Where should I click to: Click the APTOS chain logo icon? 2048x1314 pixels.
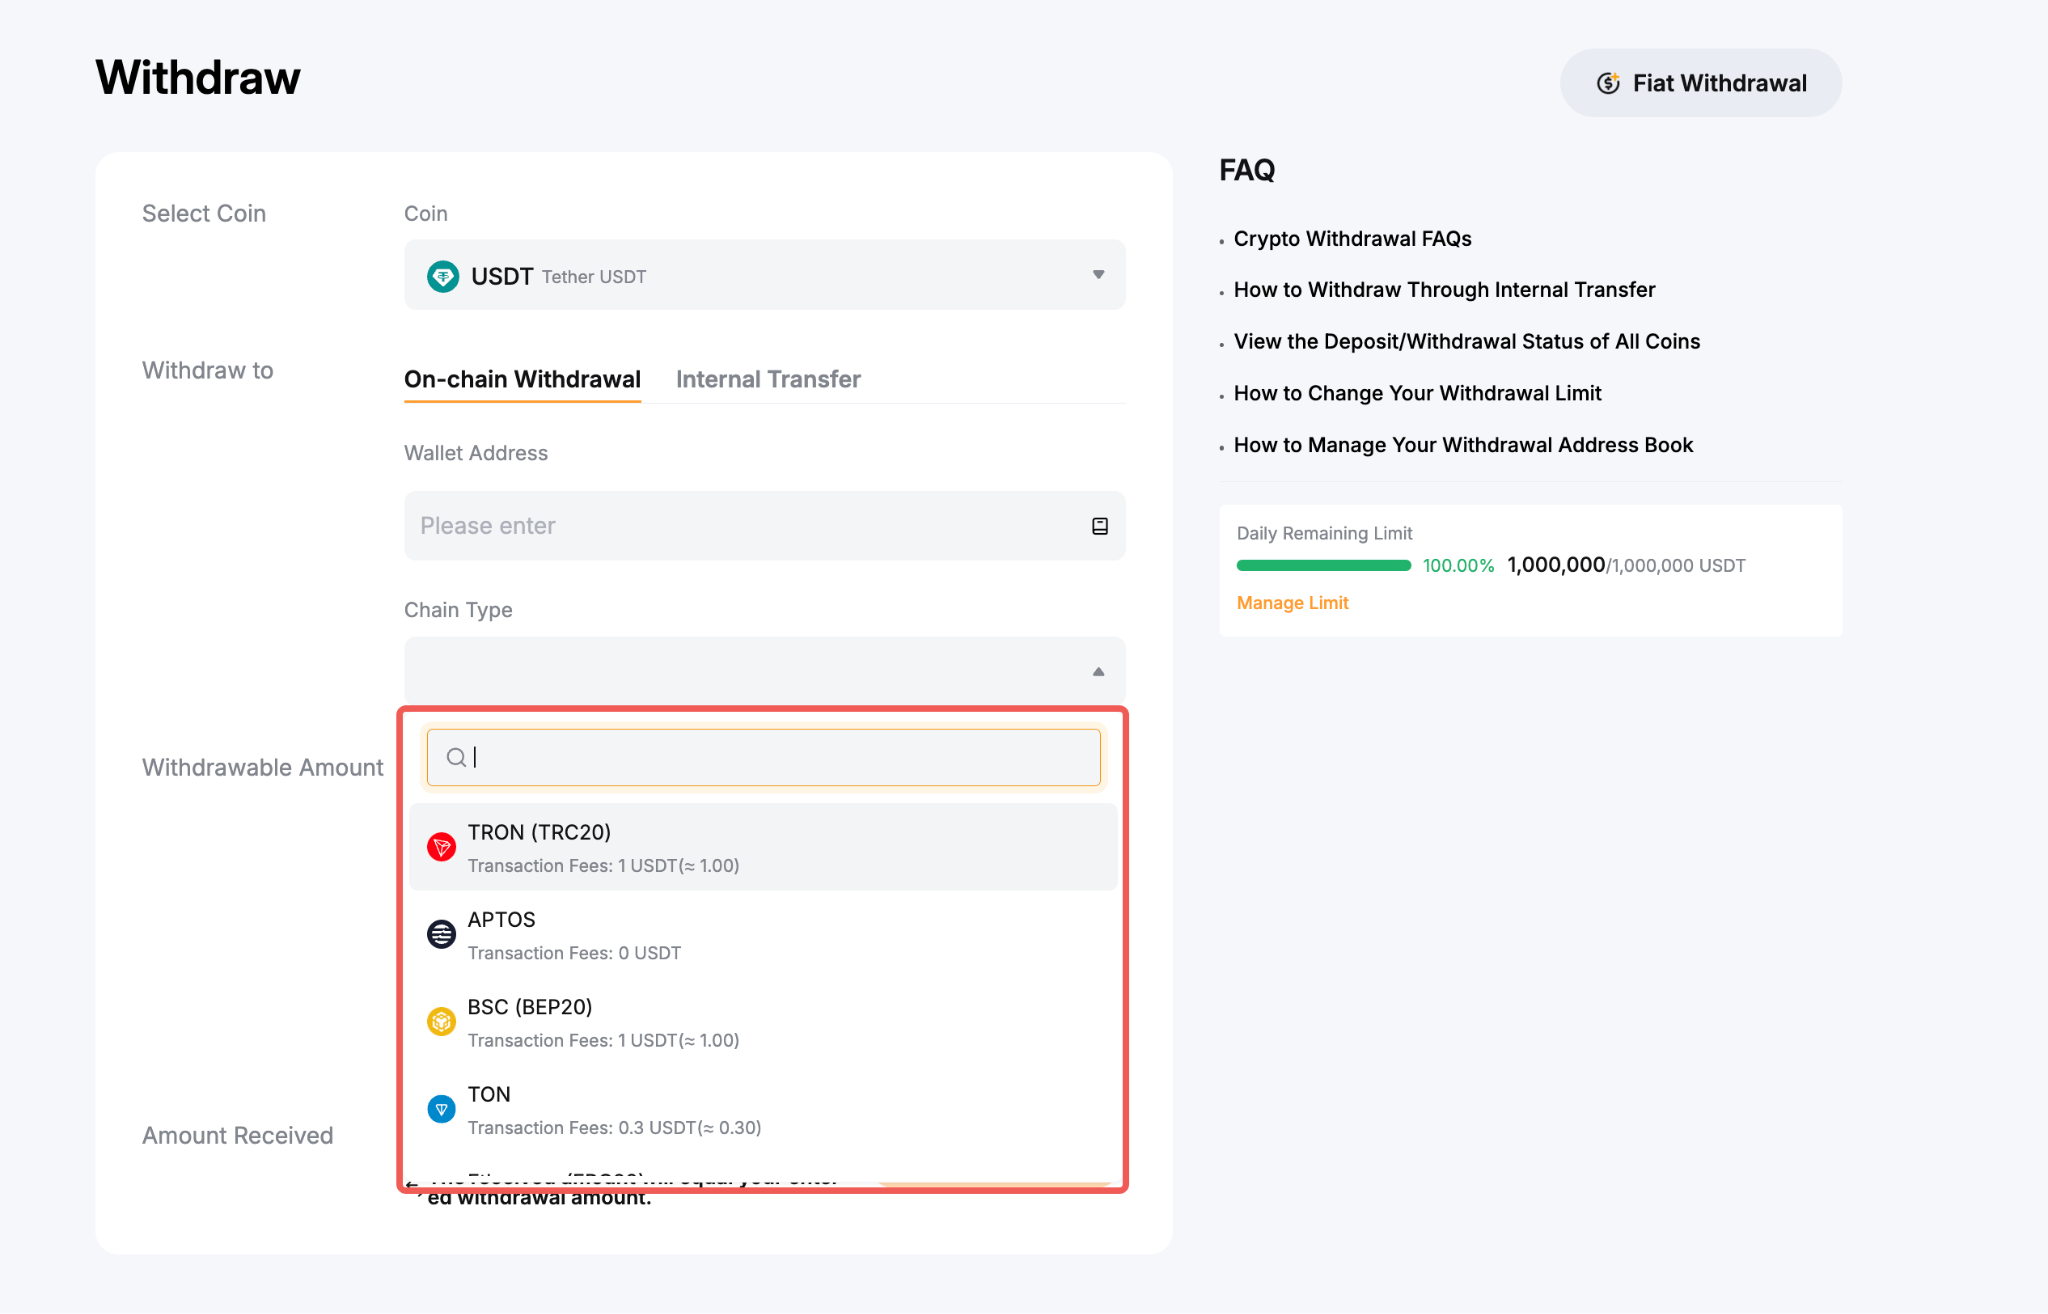pyautogui.click(x=441, y=934)
